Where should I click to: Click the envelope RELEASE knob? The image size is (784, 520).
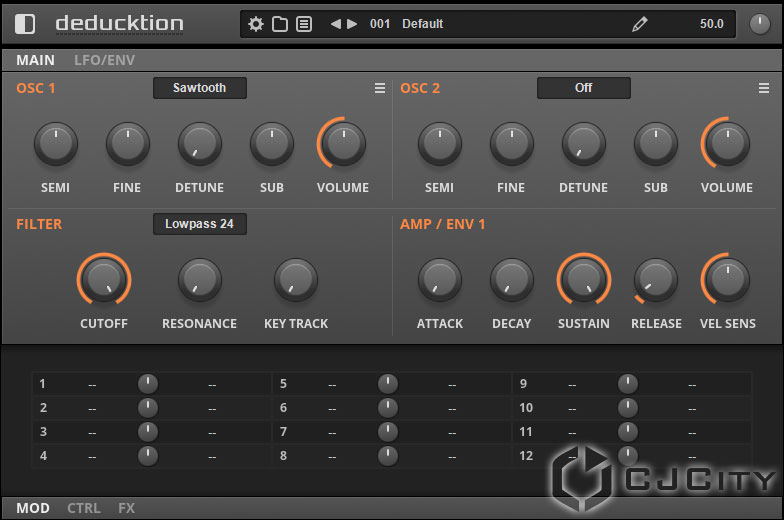(656, 280)
